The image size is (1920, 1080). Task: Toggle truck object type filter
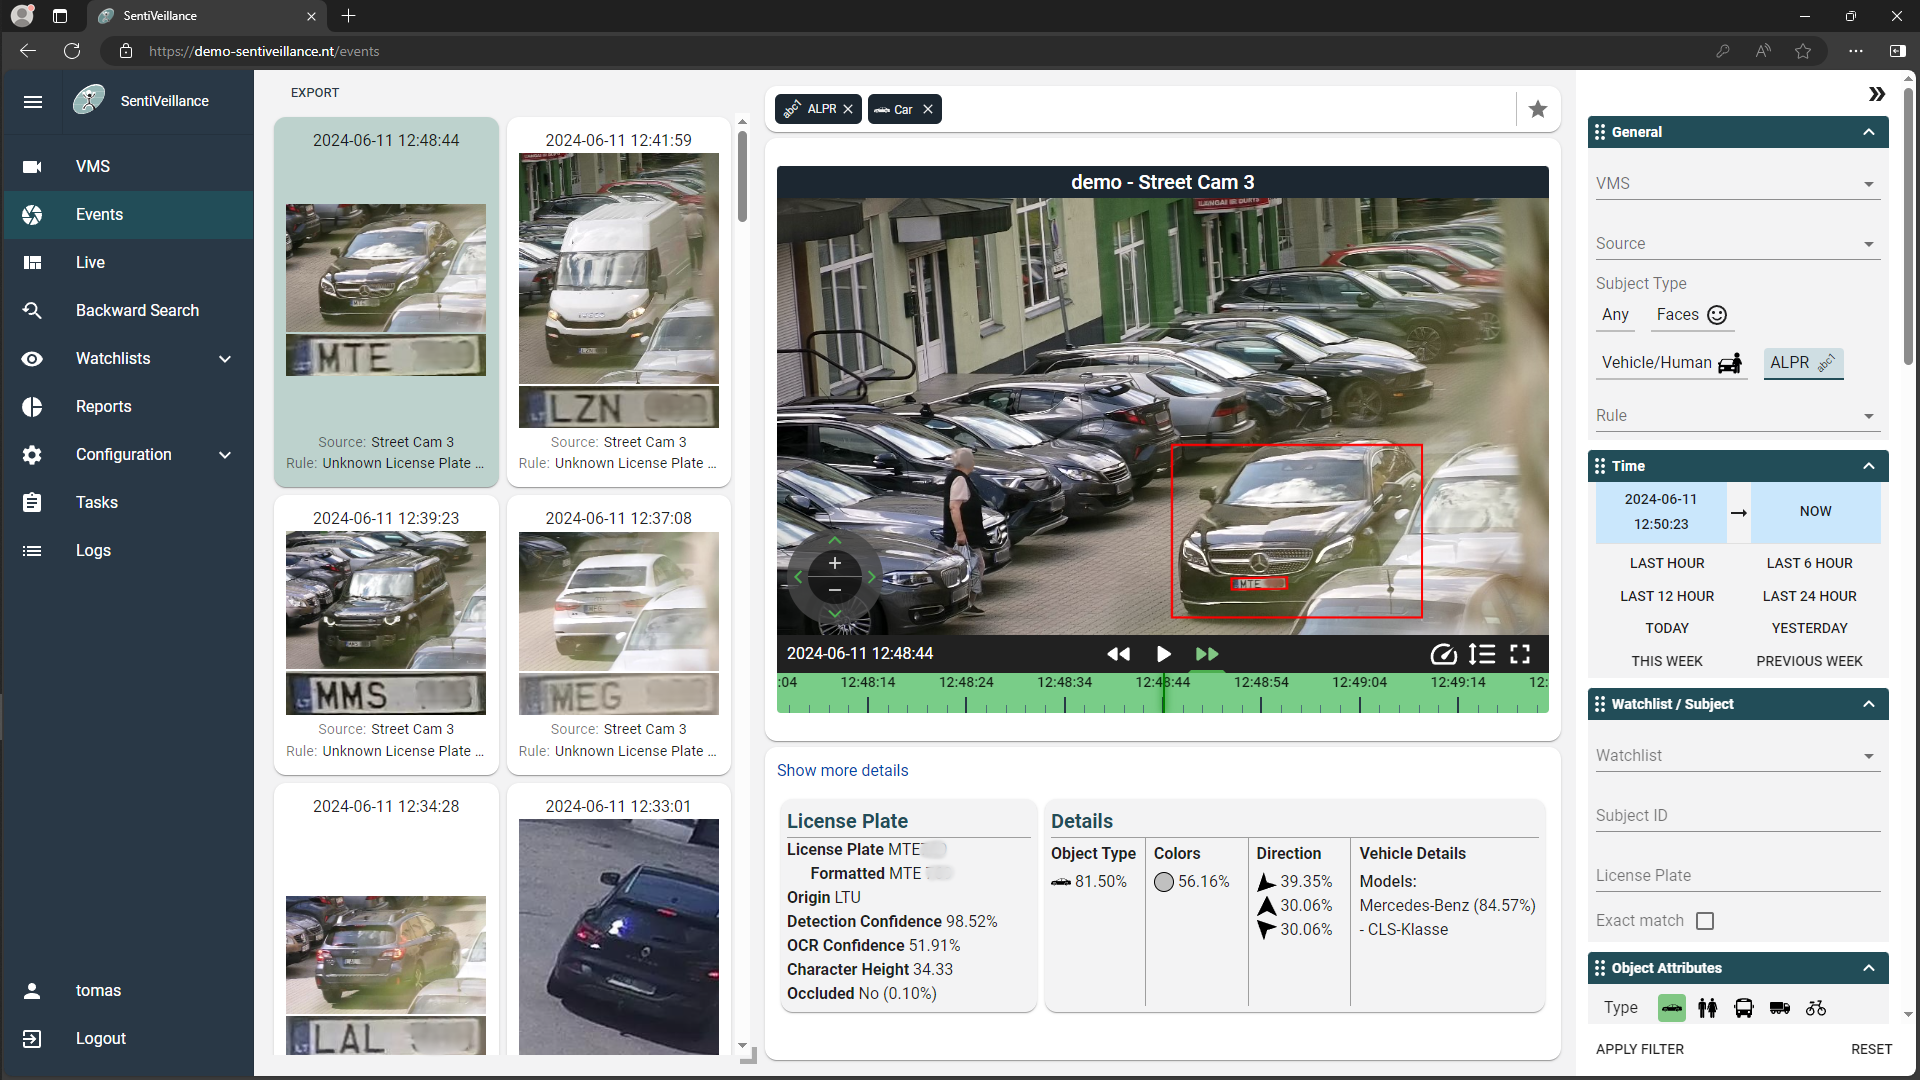(1779, 1008)
